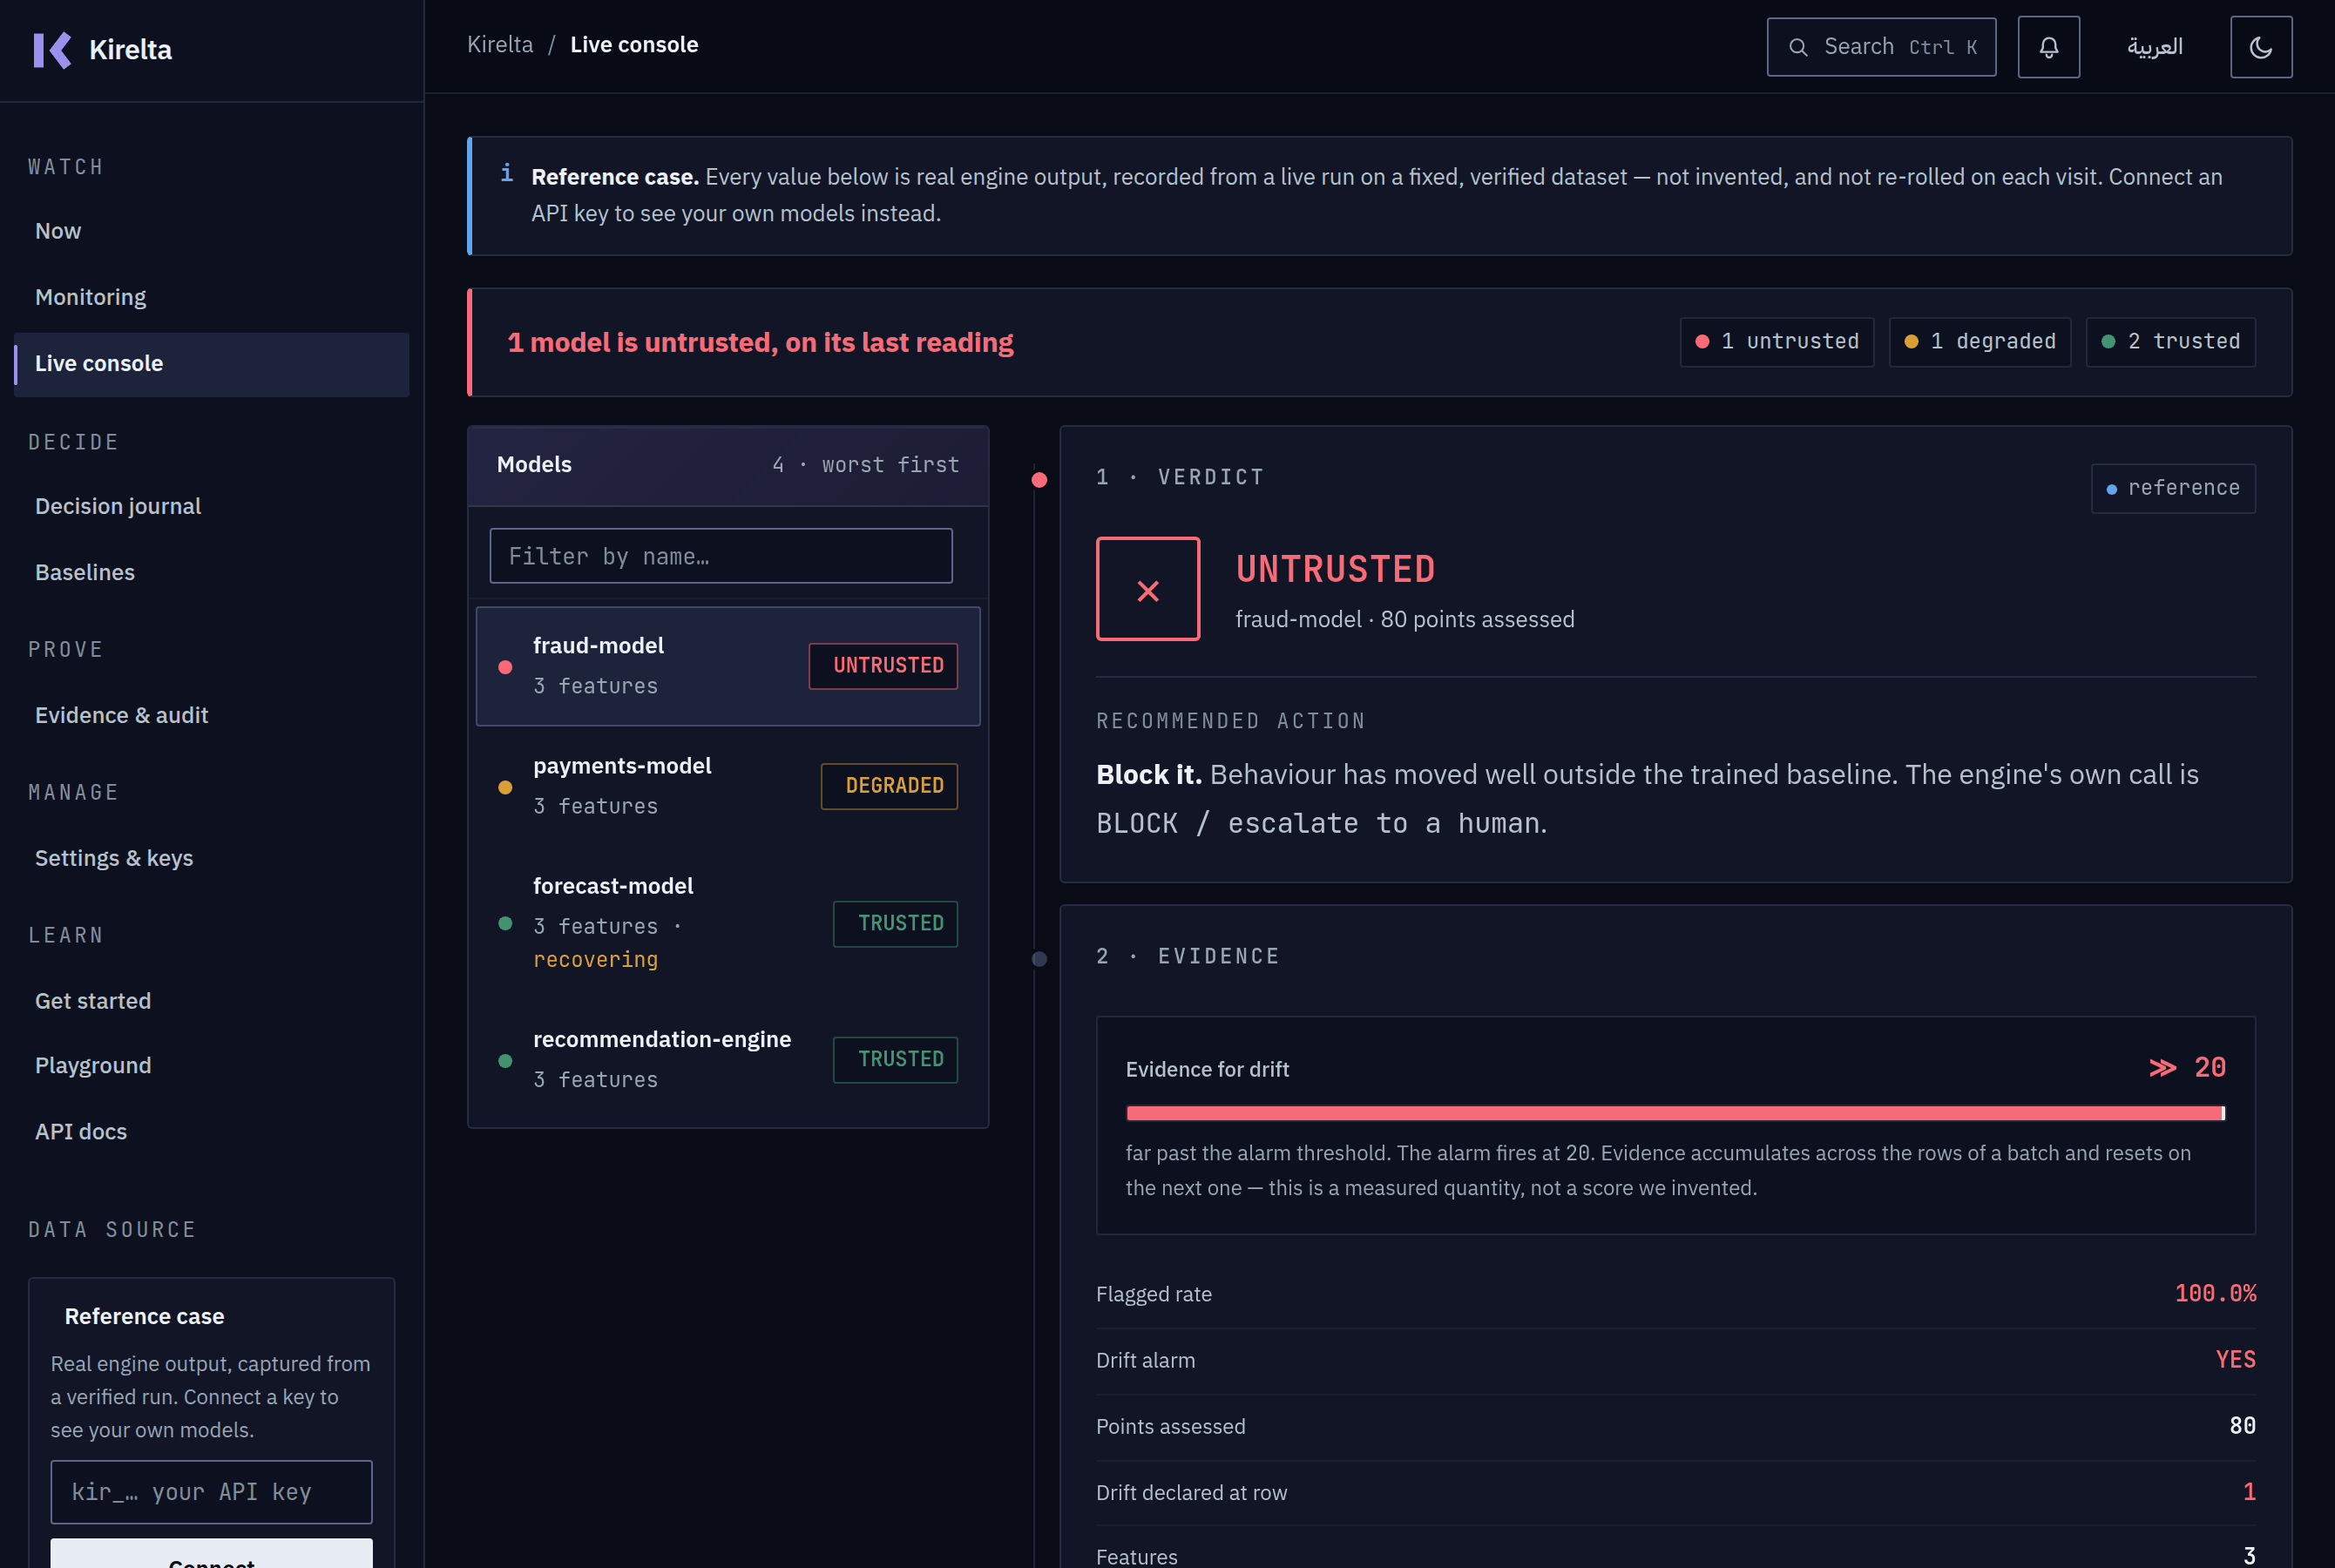Click the red X untrusted verdict icon
Image resolution: width=2335 pixels, height=1568 pixels.
pos(1147,589)
